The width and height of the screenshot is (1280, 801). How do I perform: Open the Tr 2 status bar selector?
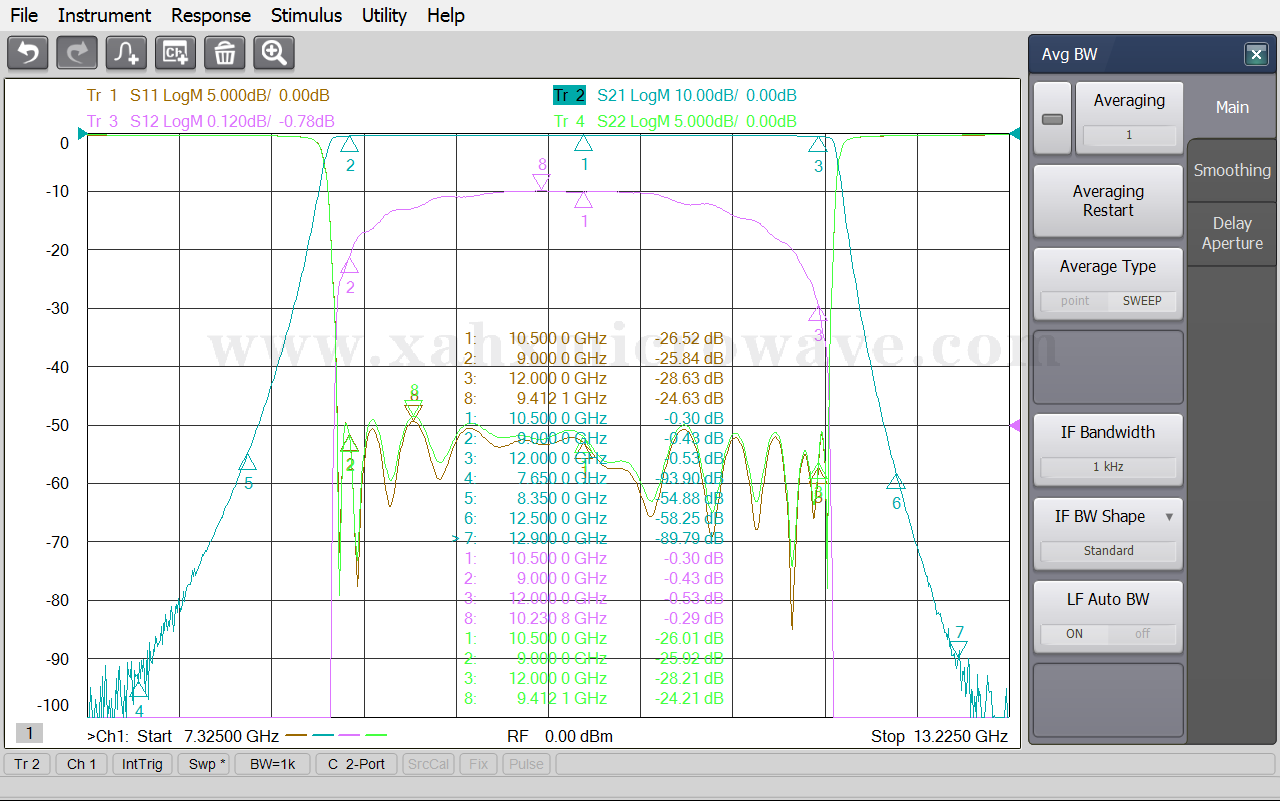[x=27, y=764]
